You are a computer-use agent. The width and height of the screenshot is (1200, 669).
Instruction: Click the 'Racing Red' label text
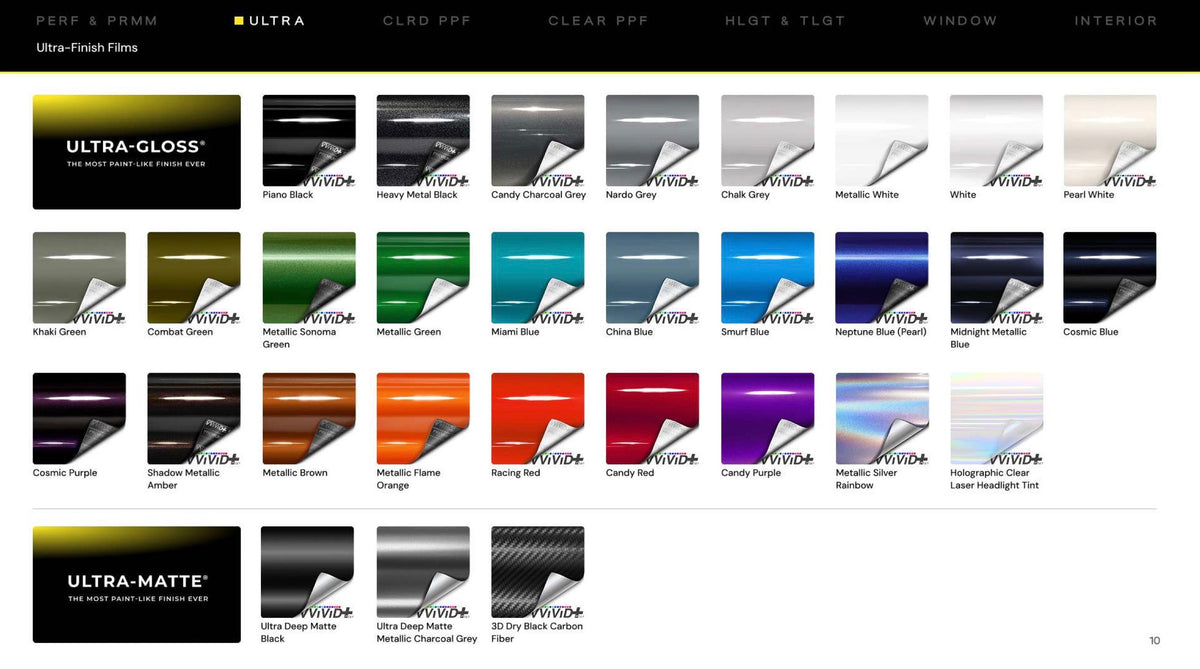516,473
